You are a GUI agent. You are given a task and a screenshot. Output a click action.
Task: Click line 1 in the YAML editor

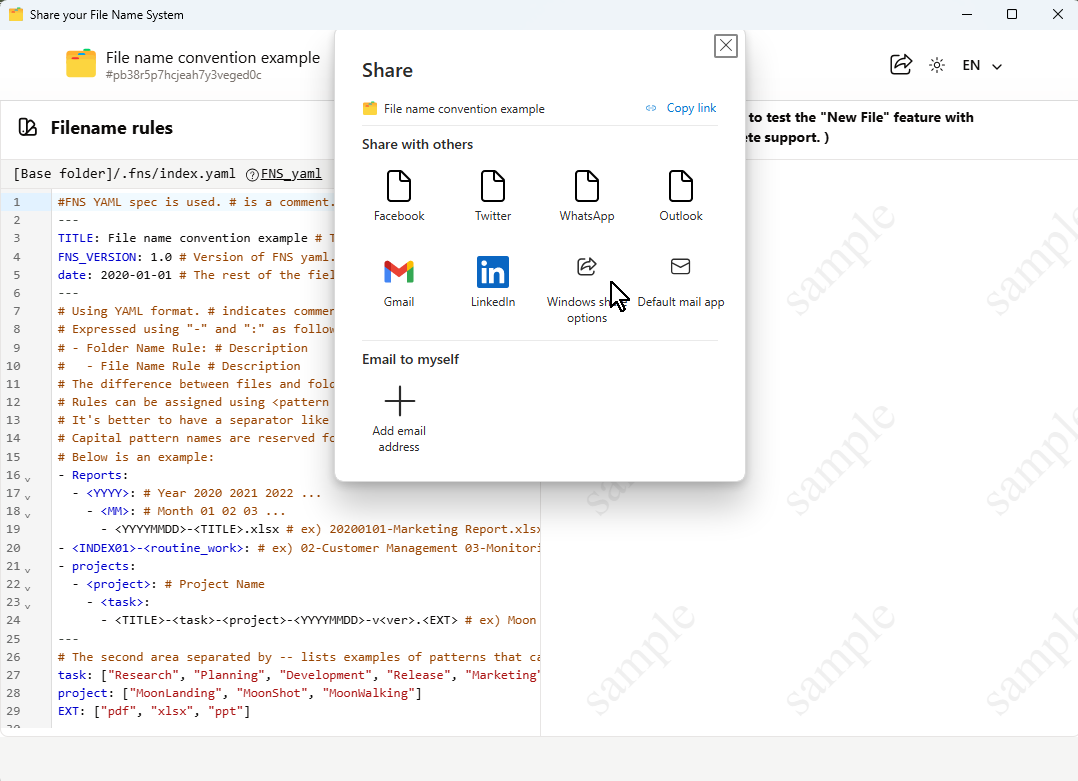tap(200, 202)
